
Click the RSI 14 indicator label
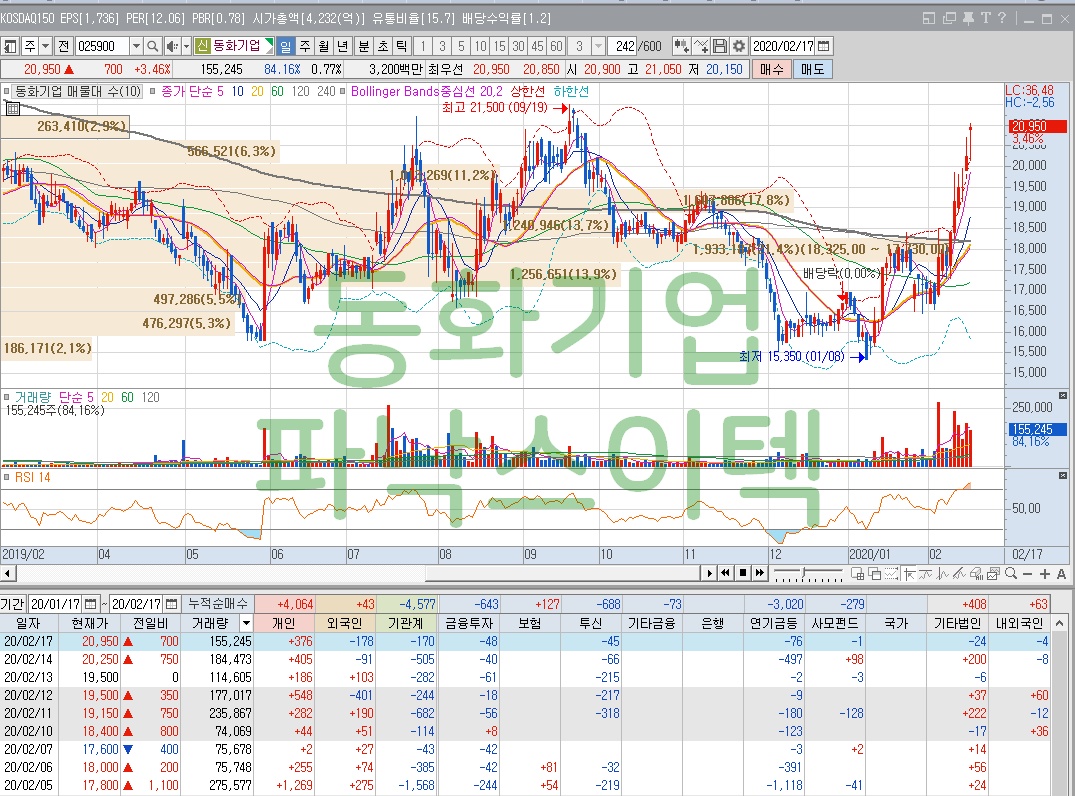pos(32,477)
